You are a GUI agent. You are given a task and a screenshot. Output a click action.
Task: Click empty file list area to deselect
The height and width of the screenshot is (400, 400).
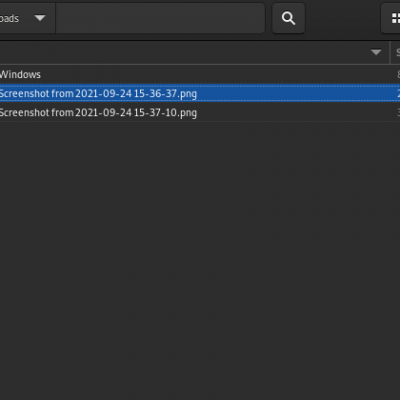point(200,260)
